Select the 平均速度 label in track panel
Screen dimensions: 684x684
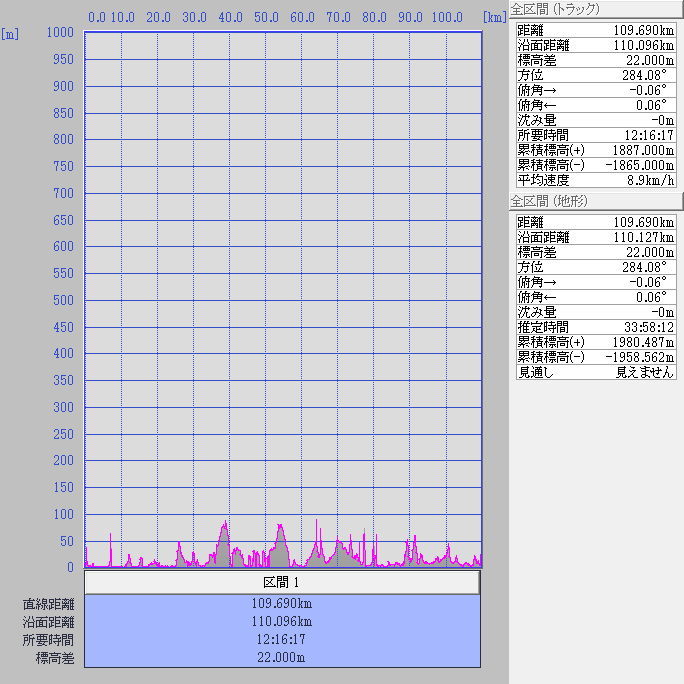(x=543, y=180)
